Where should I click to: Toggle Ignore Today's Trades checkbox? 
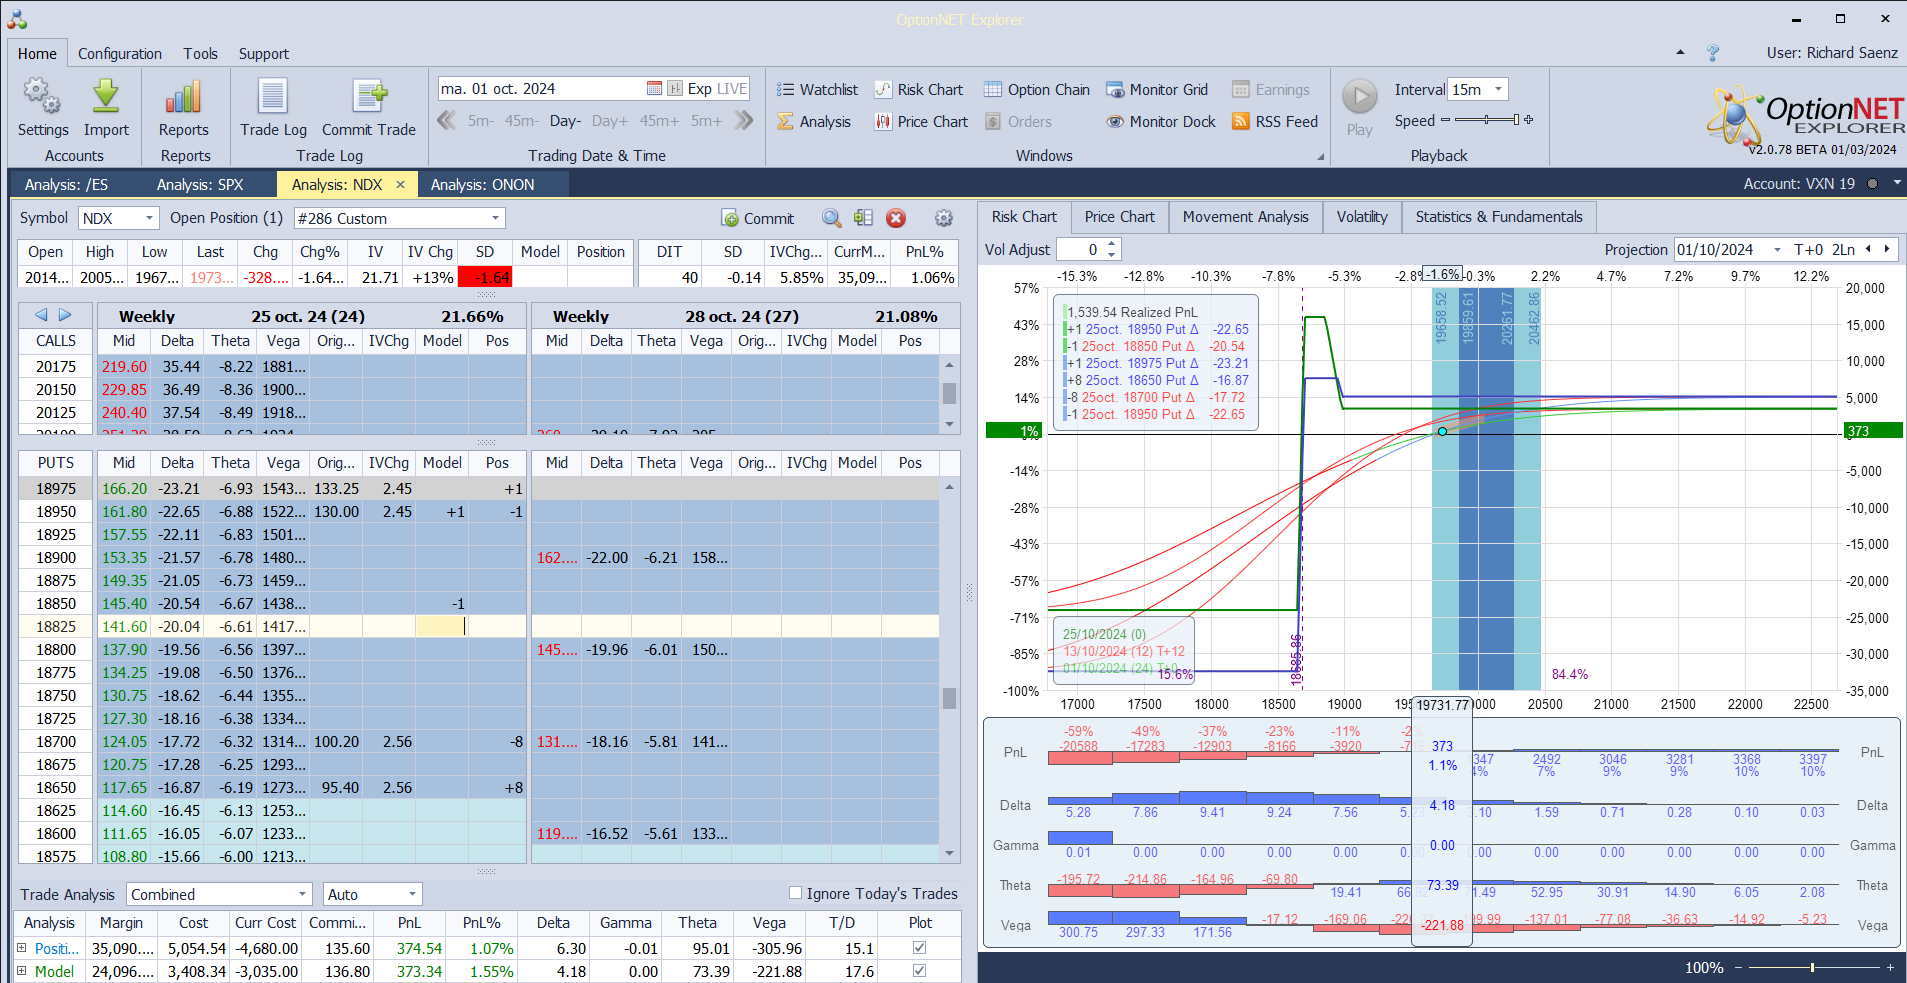796,893
